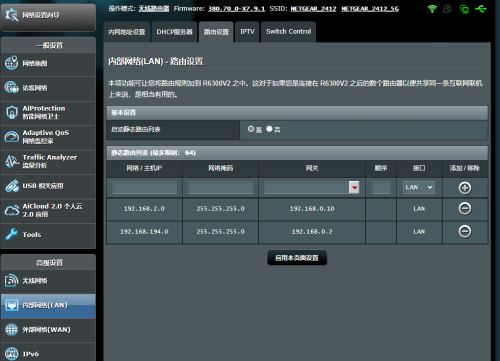500x361 pixels.
Task: Open the Switch Control tab
Action: [x=288, y=32]
